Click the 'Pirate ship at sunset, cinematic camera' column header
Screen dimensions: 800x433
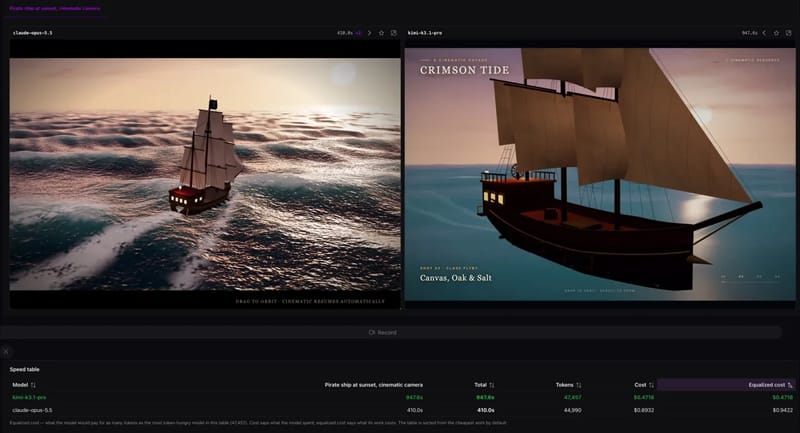point(373,385)
